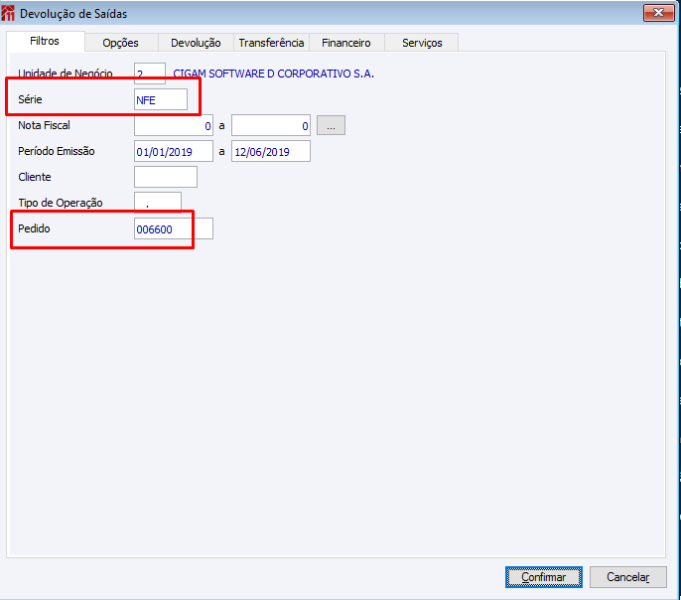
Task: Click the Período Emissão start date 01/01/2019
Action: click(x=174, y=151)
